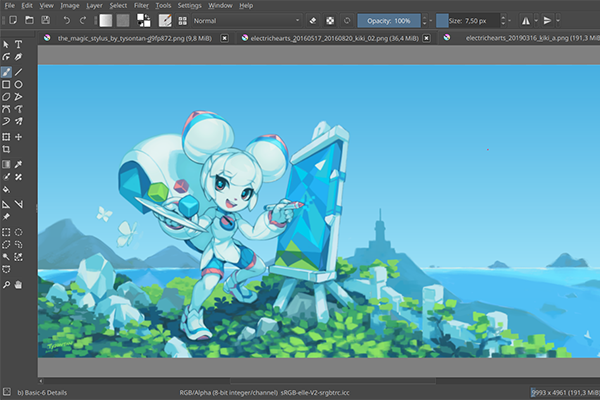Select the Rectangle shape tool
600x400 pixels.
coord(6,85)
